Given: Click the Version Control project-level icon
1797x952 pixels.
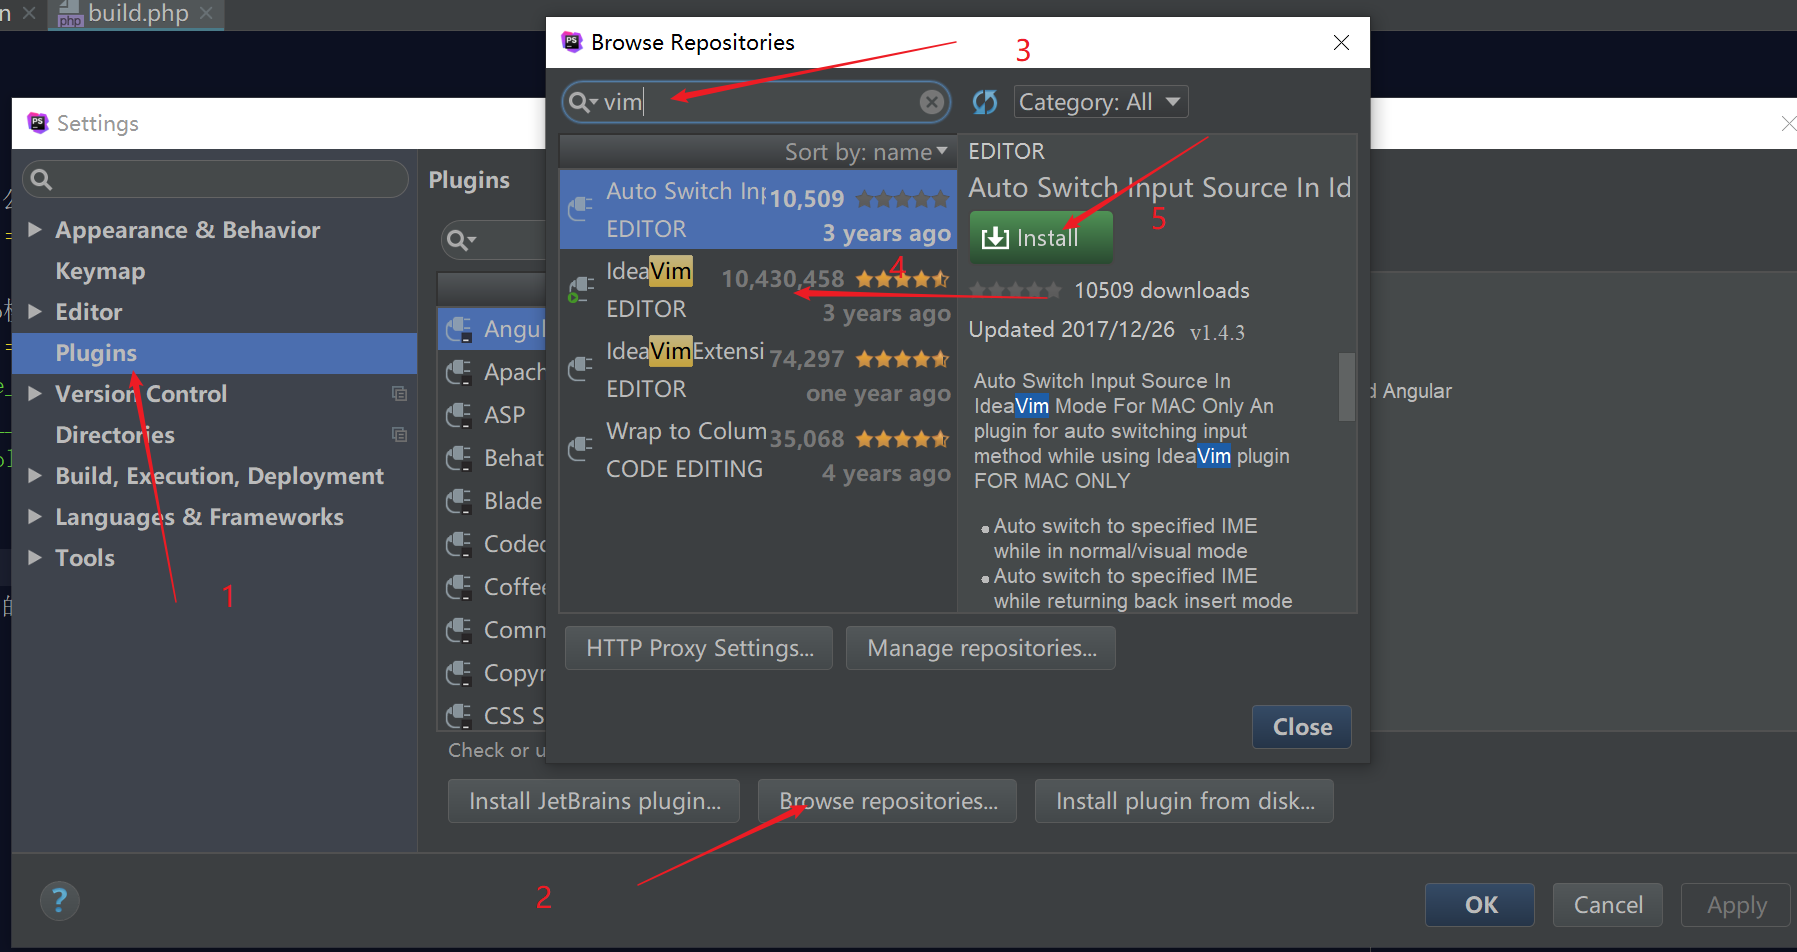Looking at the screenshot, I should pos(399,394).
